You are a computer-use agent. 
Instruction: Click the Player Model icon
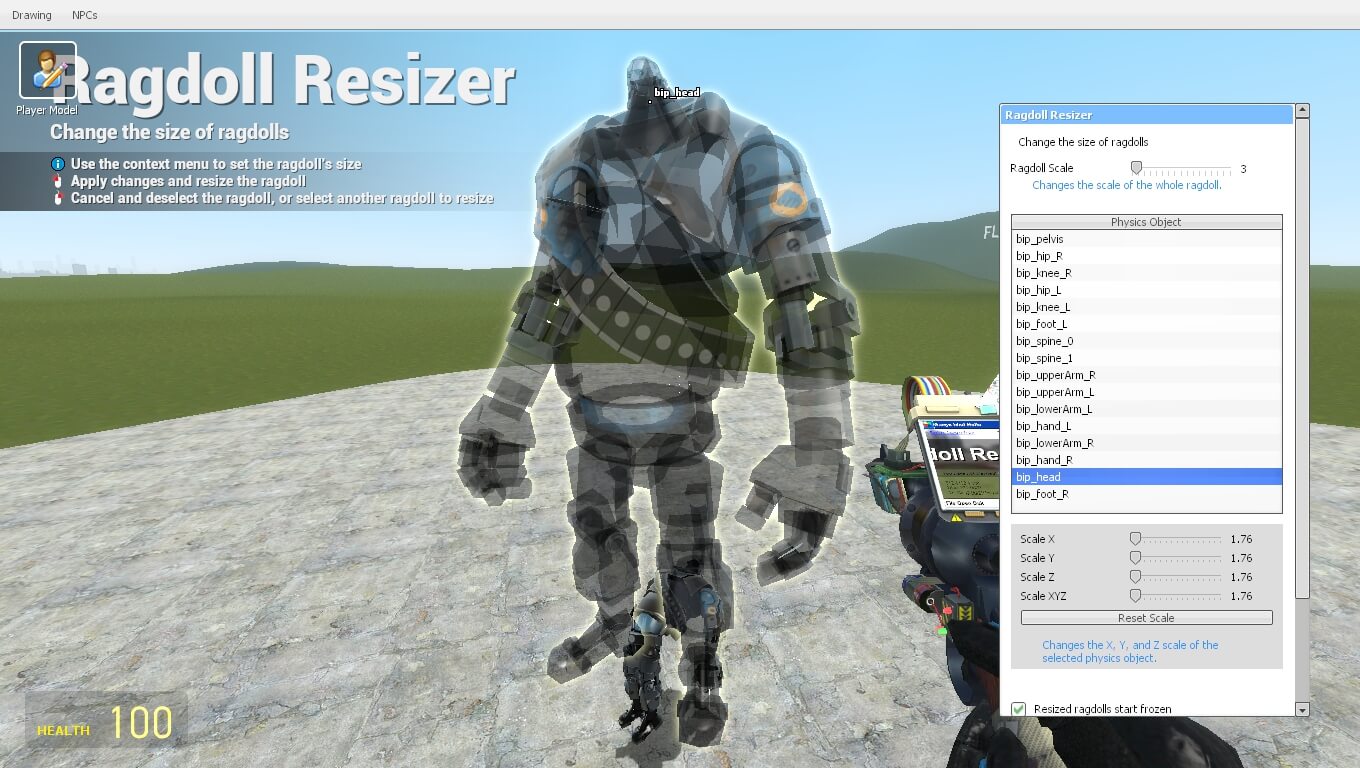tap(47, 70)
